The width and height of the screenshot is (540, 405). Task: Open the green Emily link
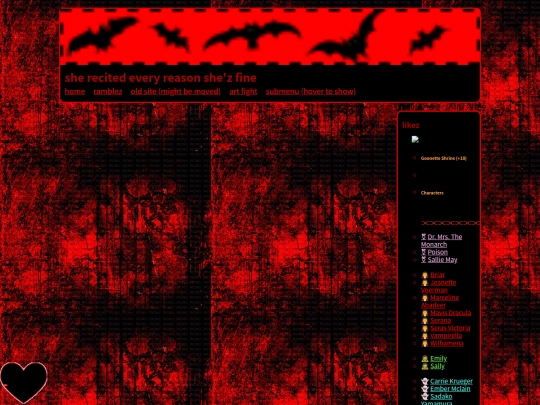pyautogui.click(x=438, y=359)
